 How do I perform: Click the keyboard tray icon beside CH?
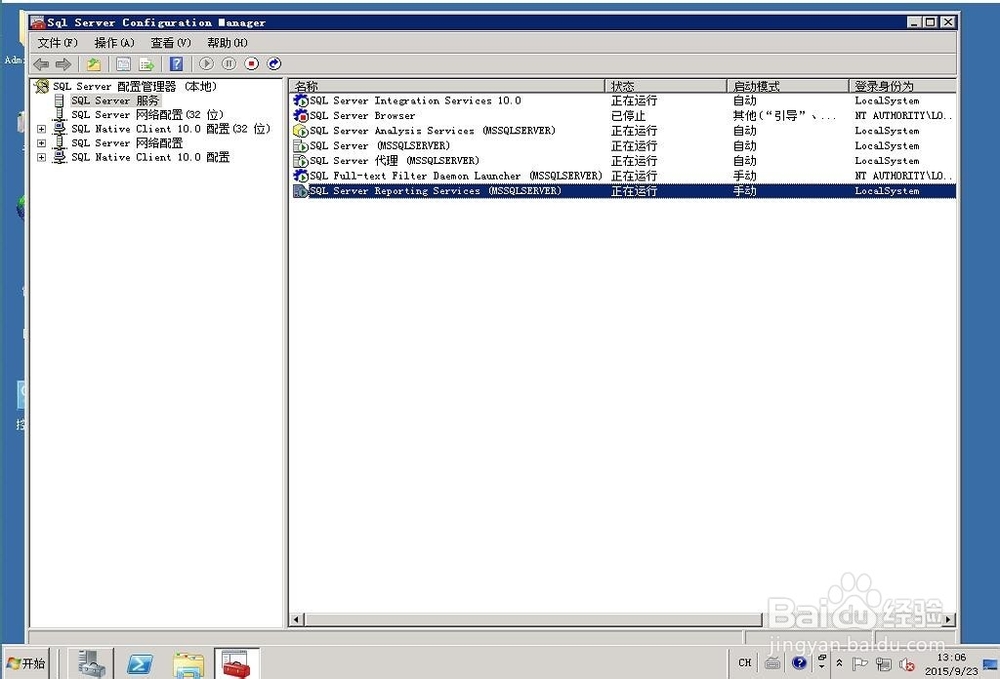772,663
